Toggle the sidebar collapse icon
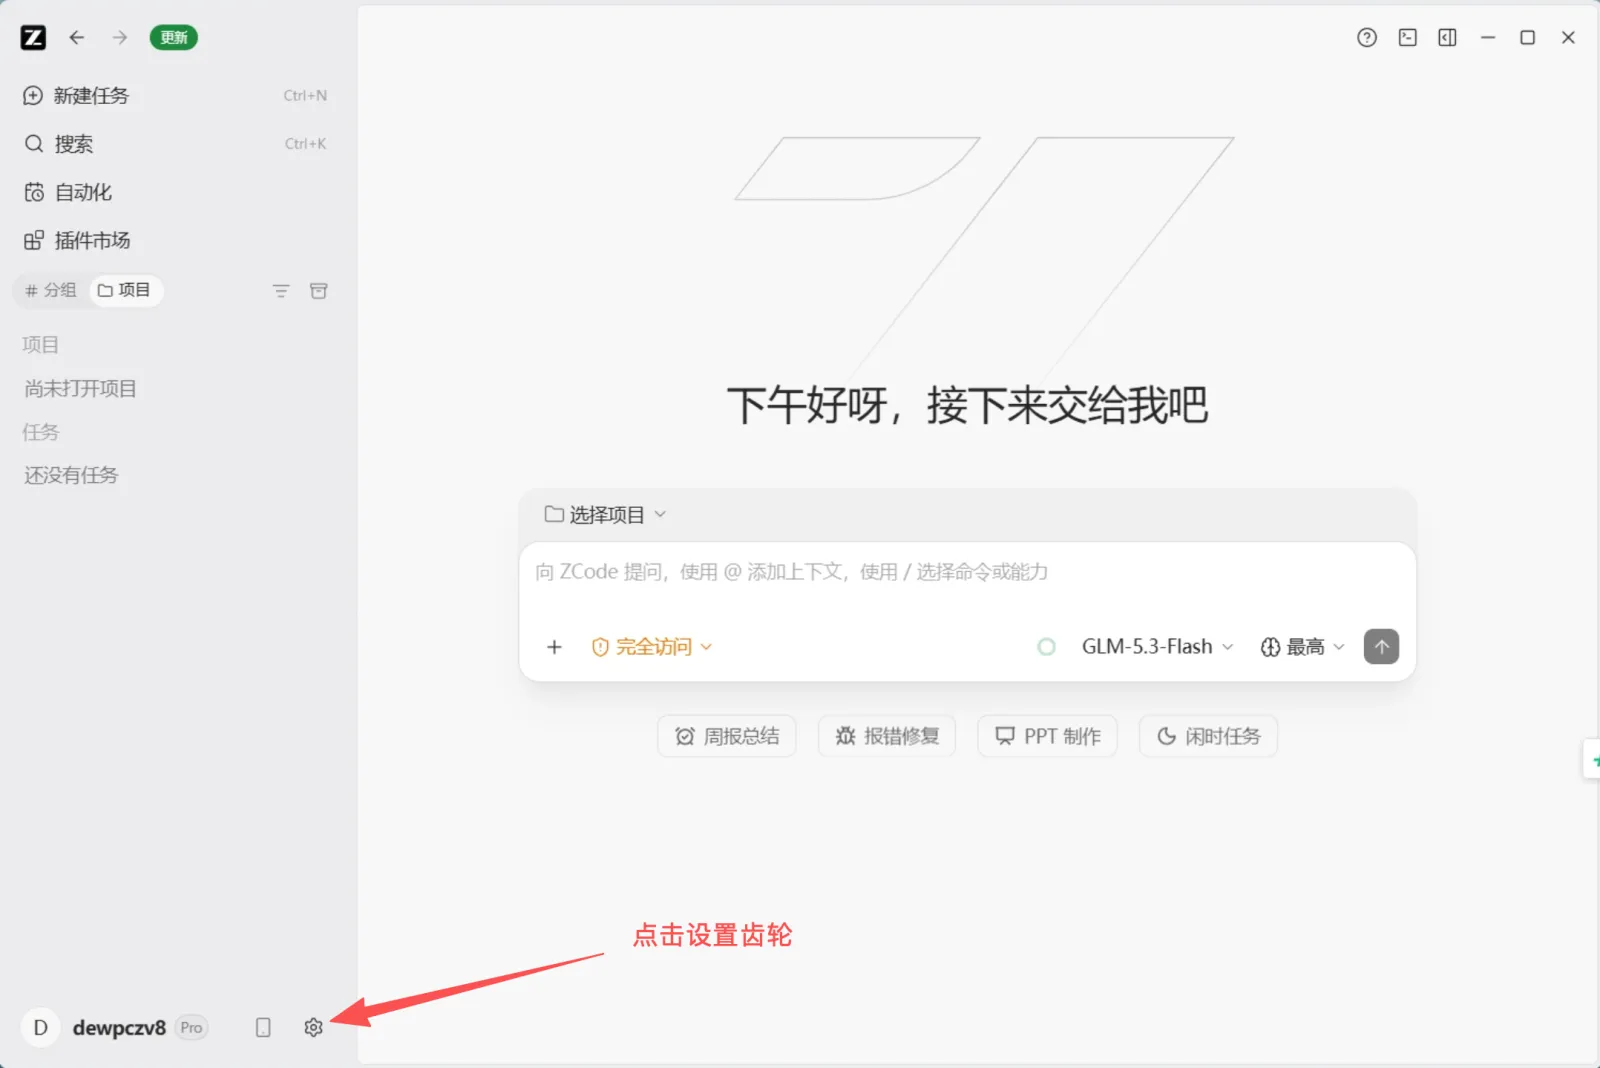Image resolution: width=1600 pixels, height=1068 pixels. coord(1448,38)
